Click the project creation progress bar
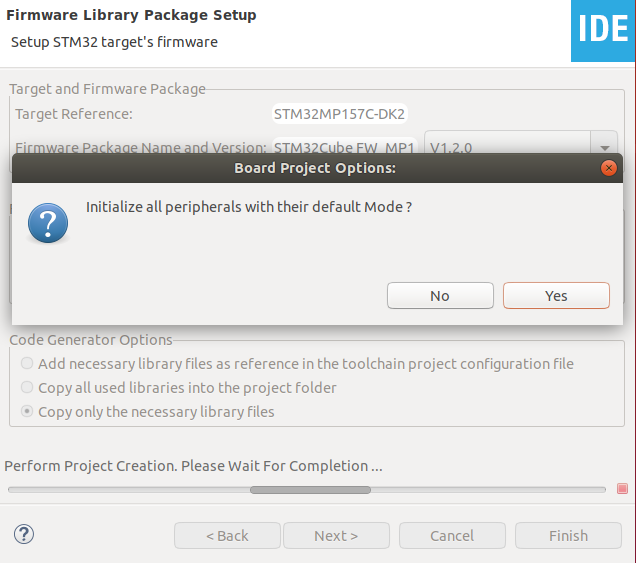Image resolution: width=636 pixels, height=563 pixels. 307,490
